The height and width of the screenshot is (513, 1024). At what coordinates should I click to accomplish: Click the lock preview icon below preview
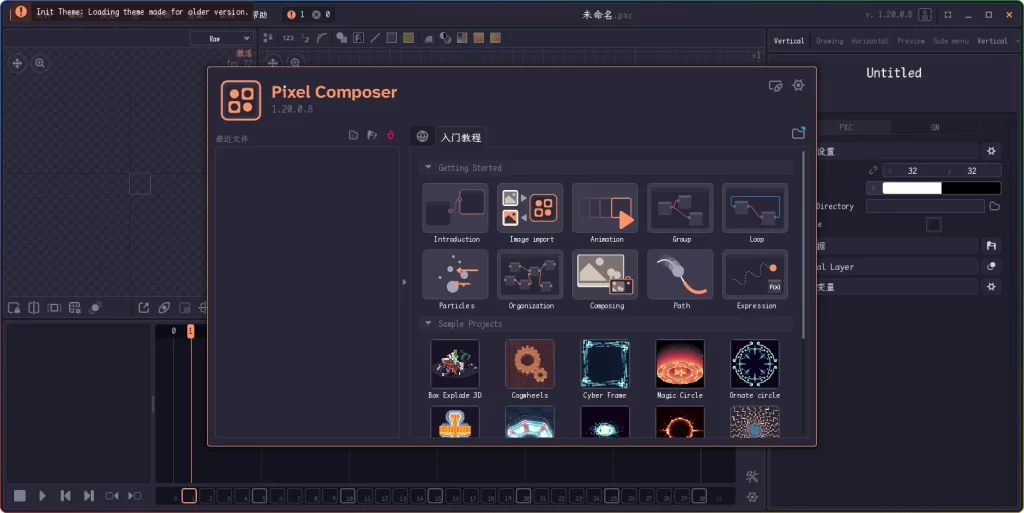[14, 308]
